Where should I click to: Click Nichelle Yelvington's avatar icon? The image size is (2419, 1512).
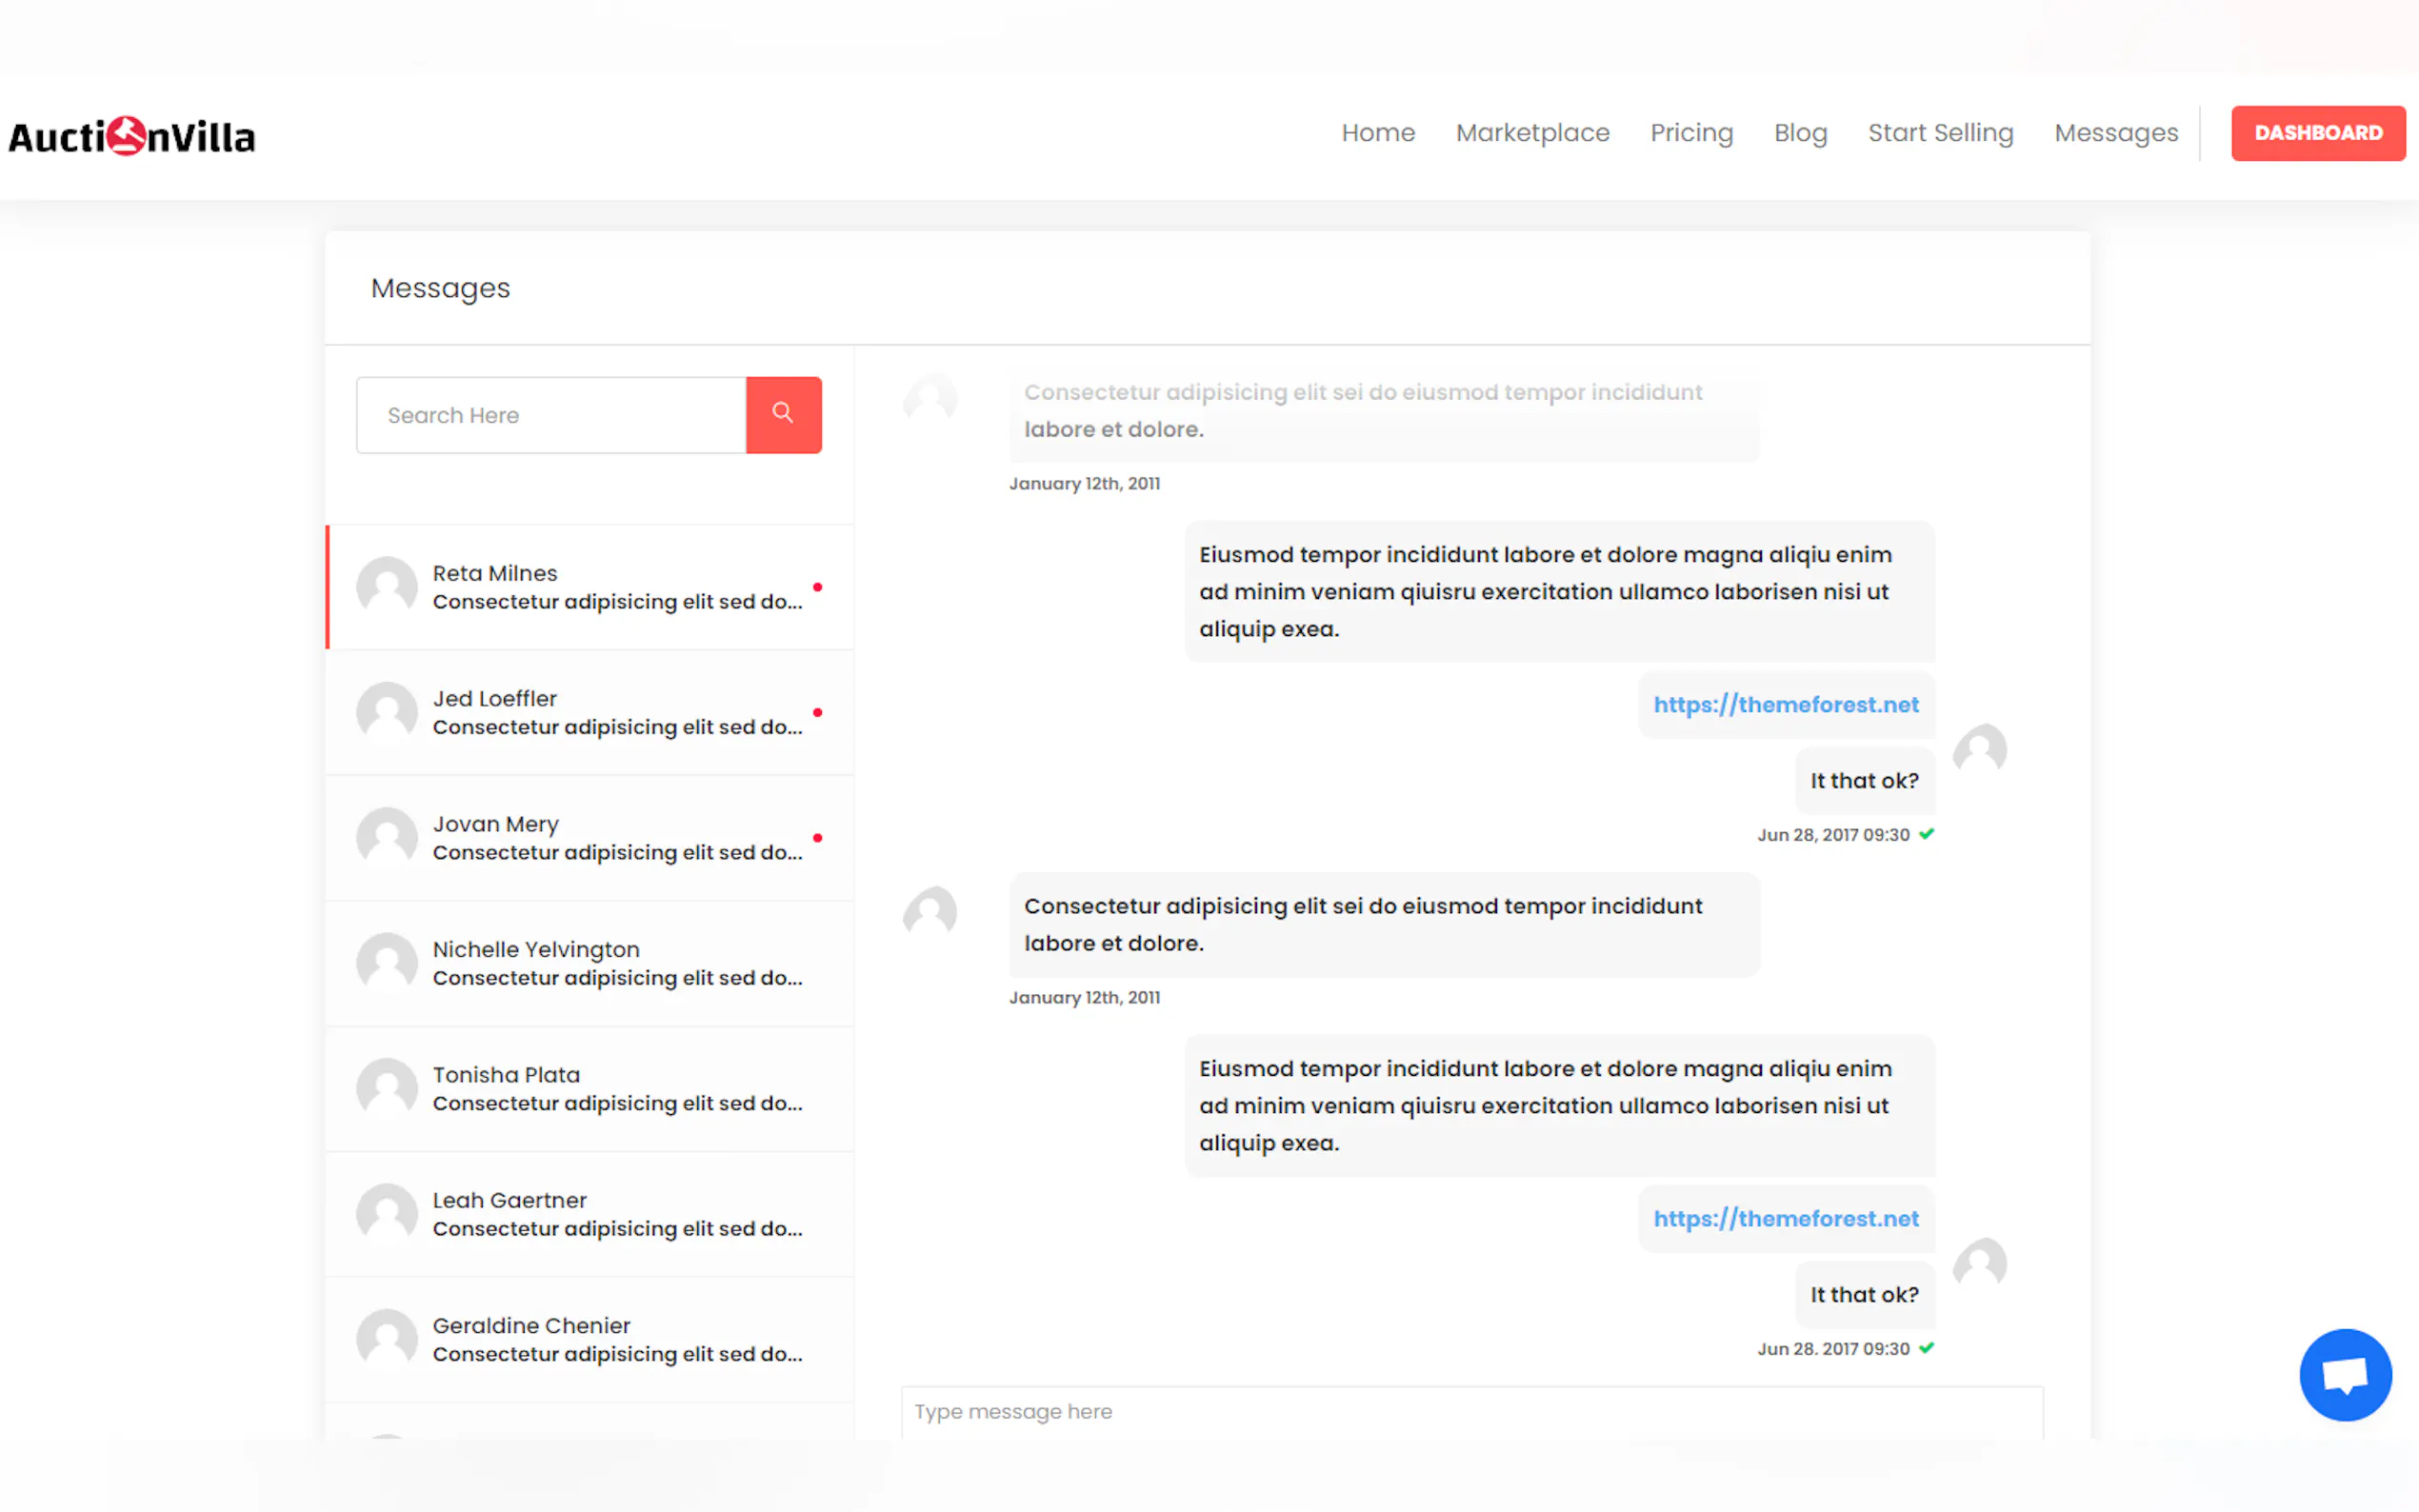(387, 963)
